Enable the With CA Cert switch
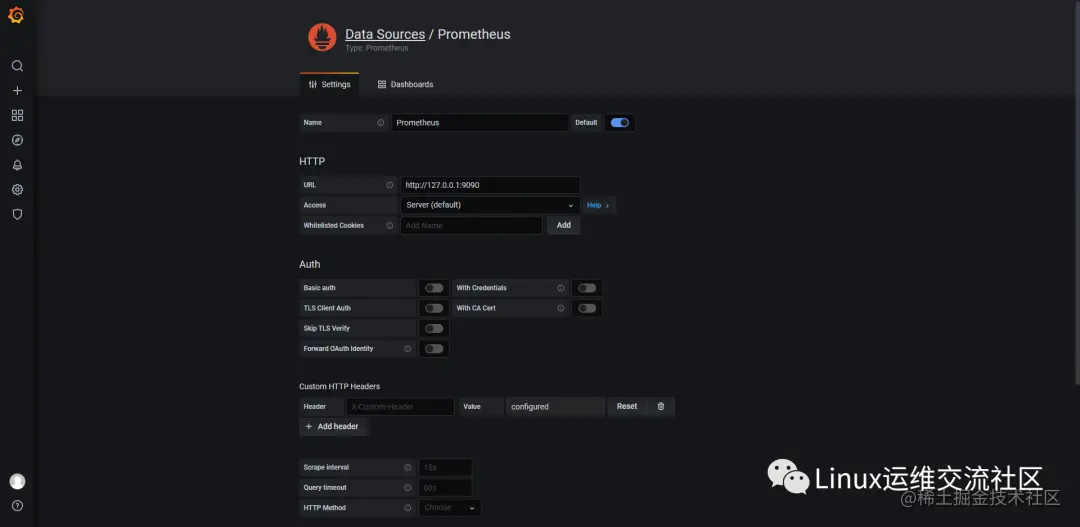Image resolution: width=1080 pixels, height=527 pixels. tap(587, 308)
